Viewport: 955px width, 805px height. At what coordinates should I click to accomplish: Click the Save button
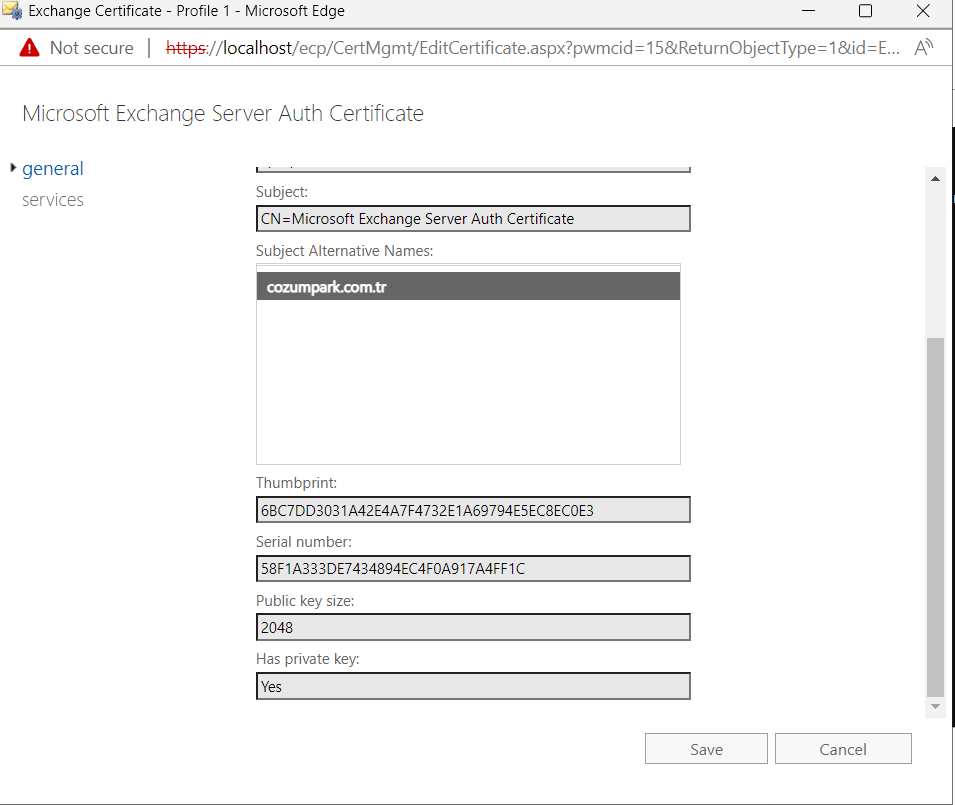click(706, 748)
